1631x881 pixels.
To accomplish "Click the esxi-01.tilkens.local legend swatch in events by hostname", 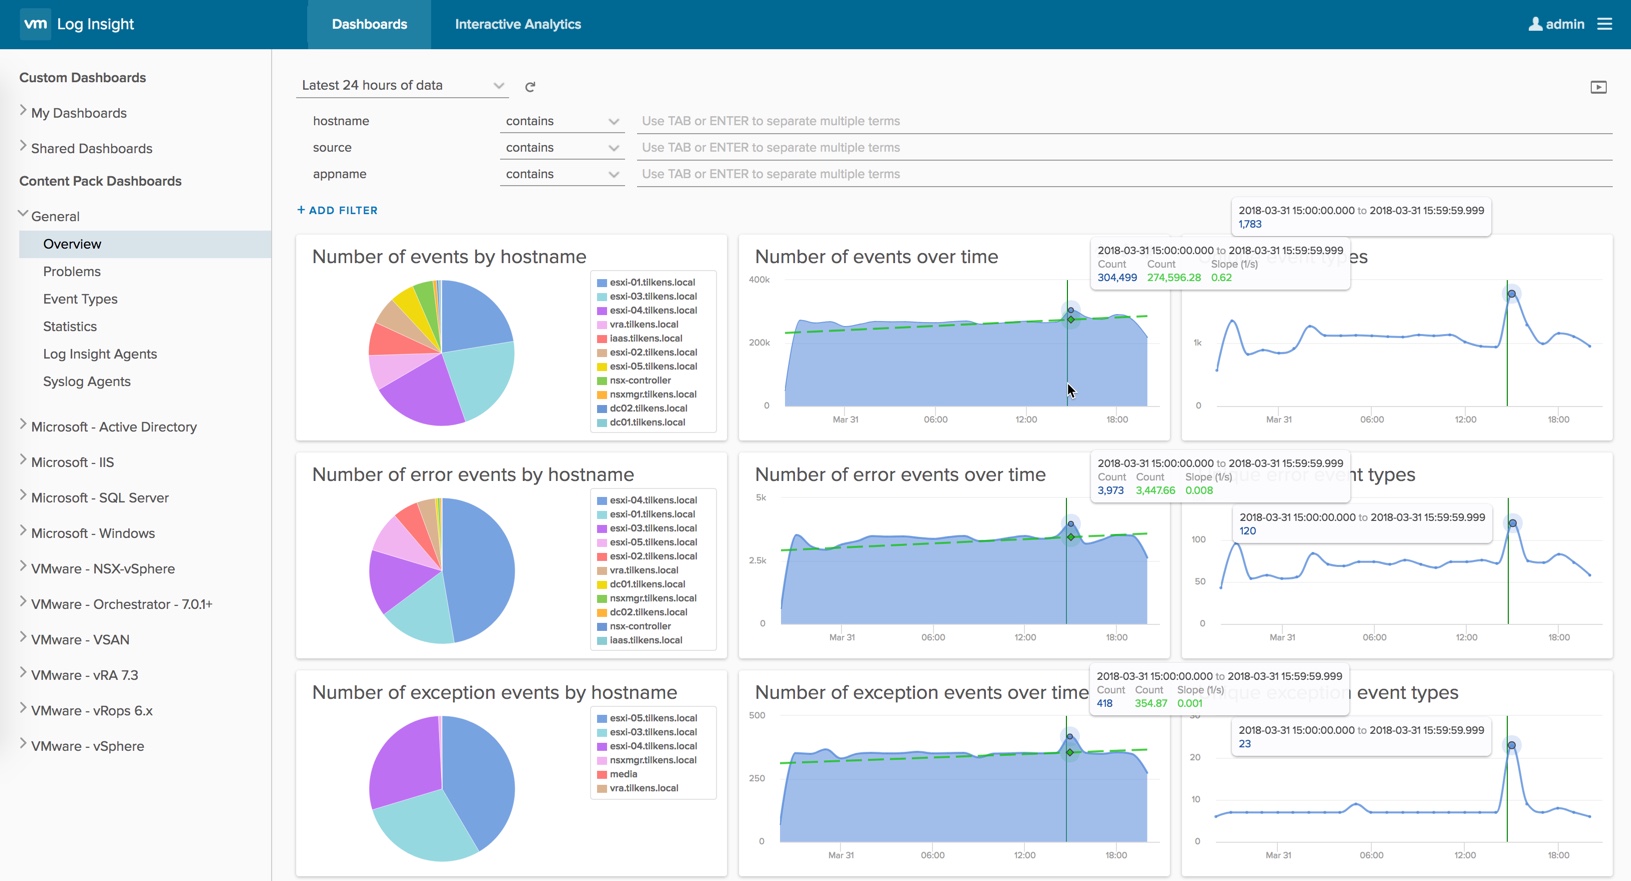I will 602,283.
